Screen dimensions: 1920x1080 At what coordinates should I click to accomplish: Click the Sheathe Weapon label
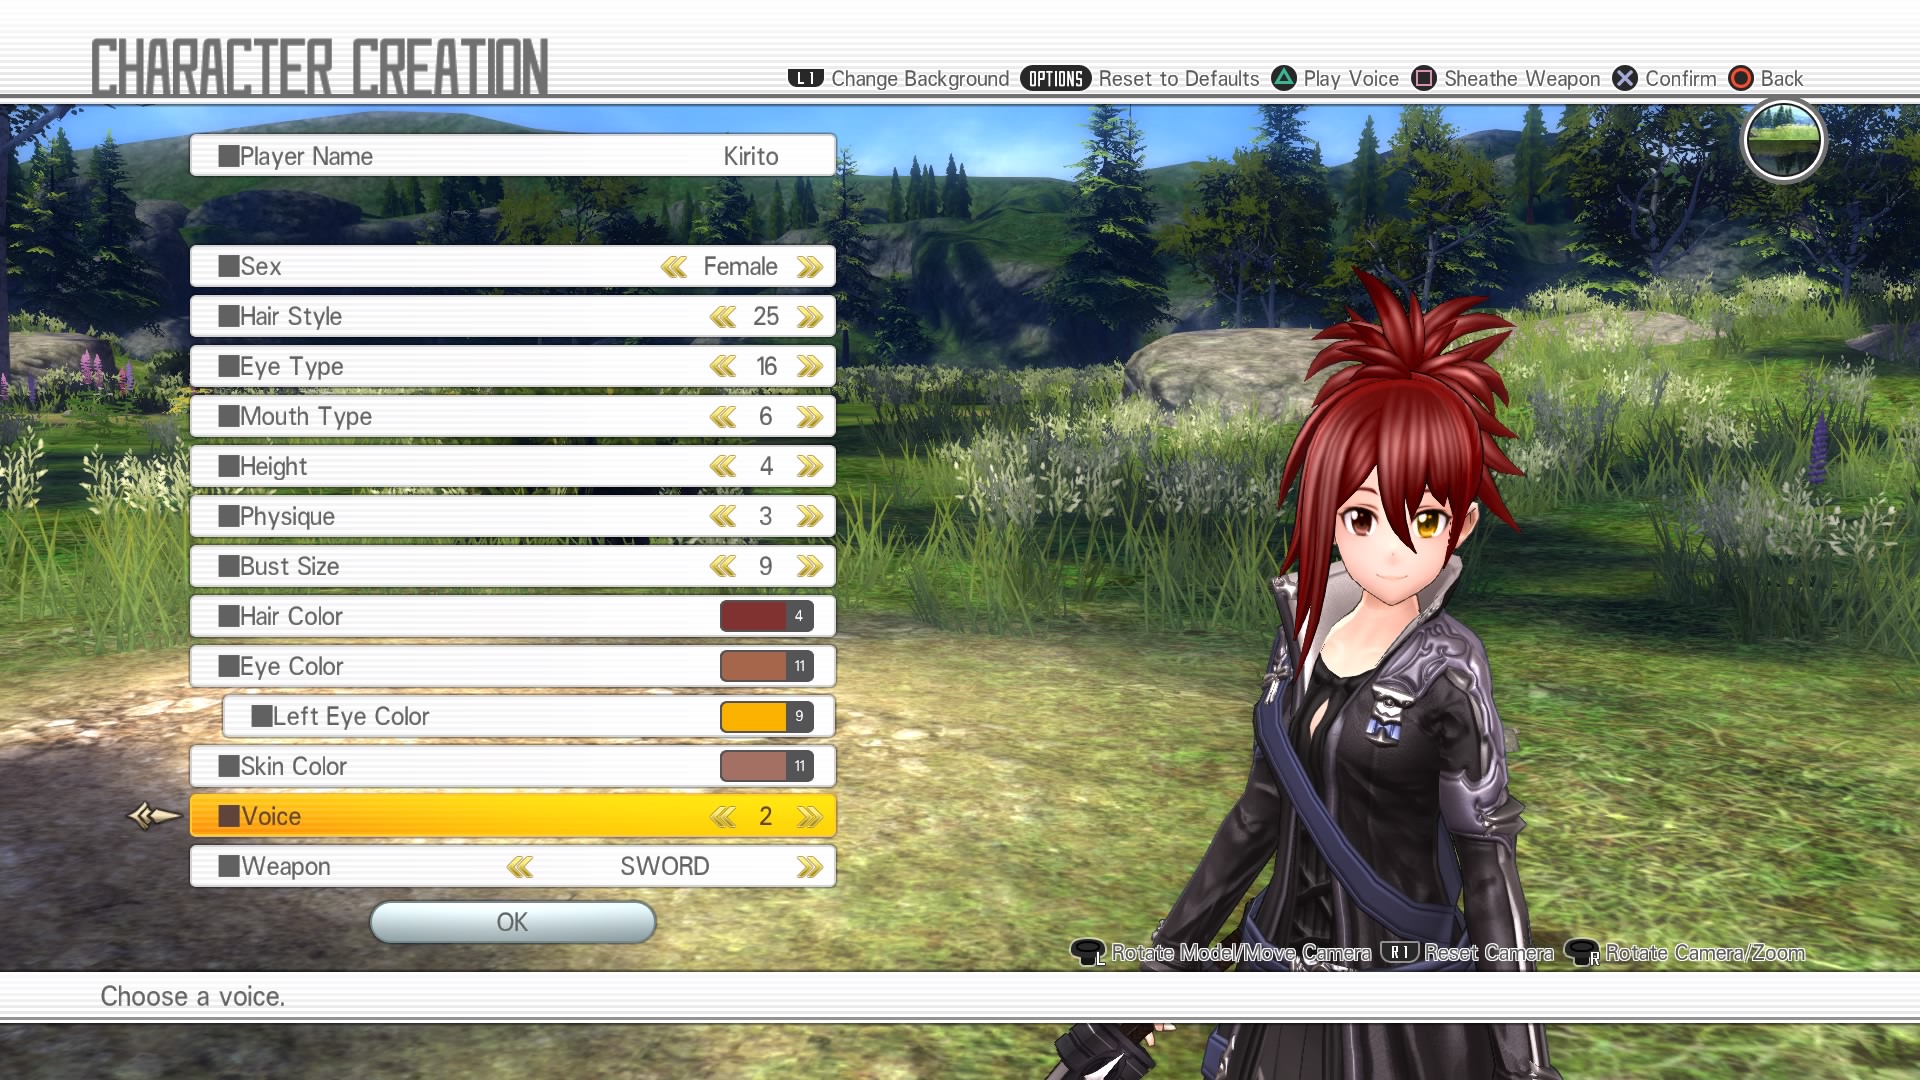pos(1522,78)
